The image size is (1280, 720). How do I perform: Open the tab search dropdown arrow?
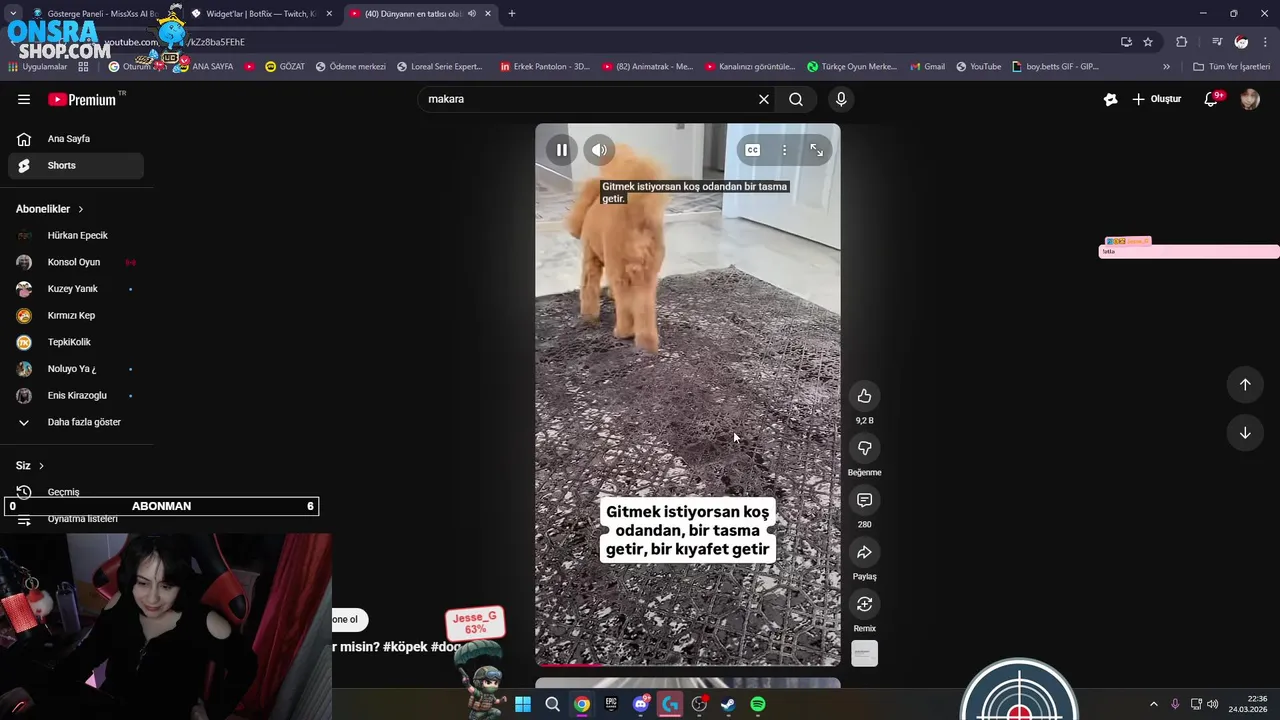pos(13,14)
